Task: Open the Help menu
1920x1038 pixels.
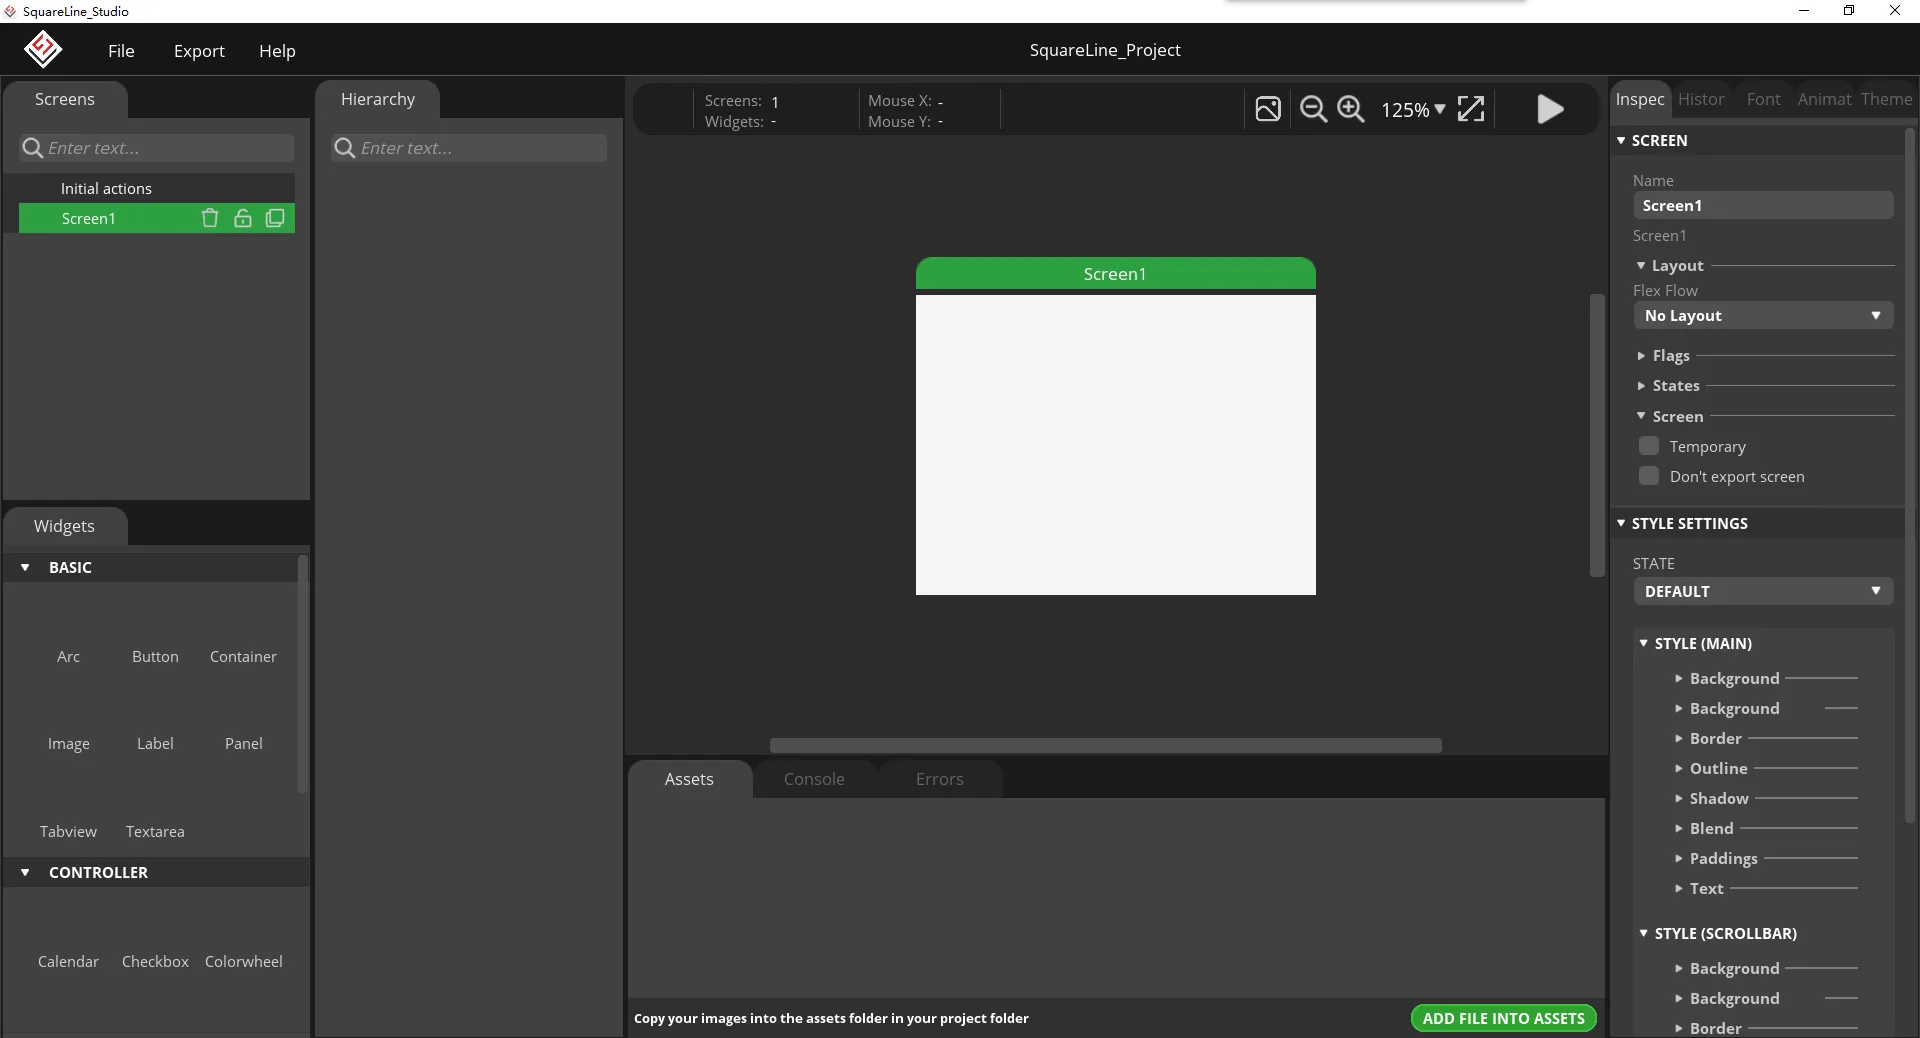Action: click(x=277, y=51)
